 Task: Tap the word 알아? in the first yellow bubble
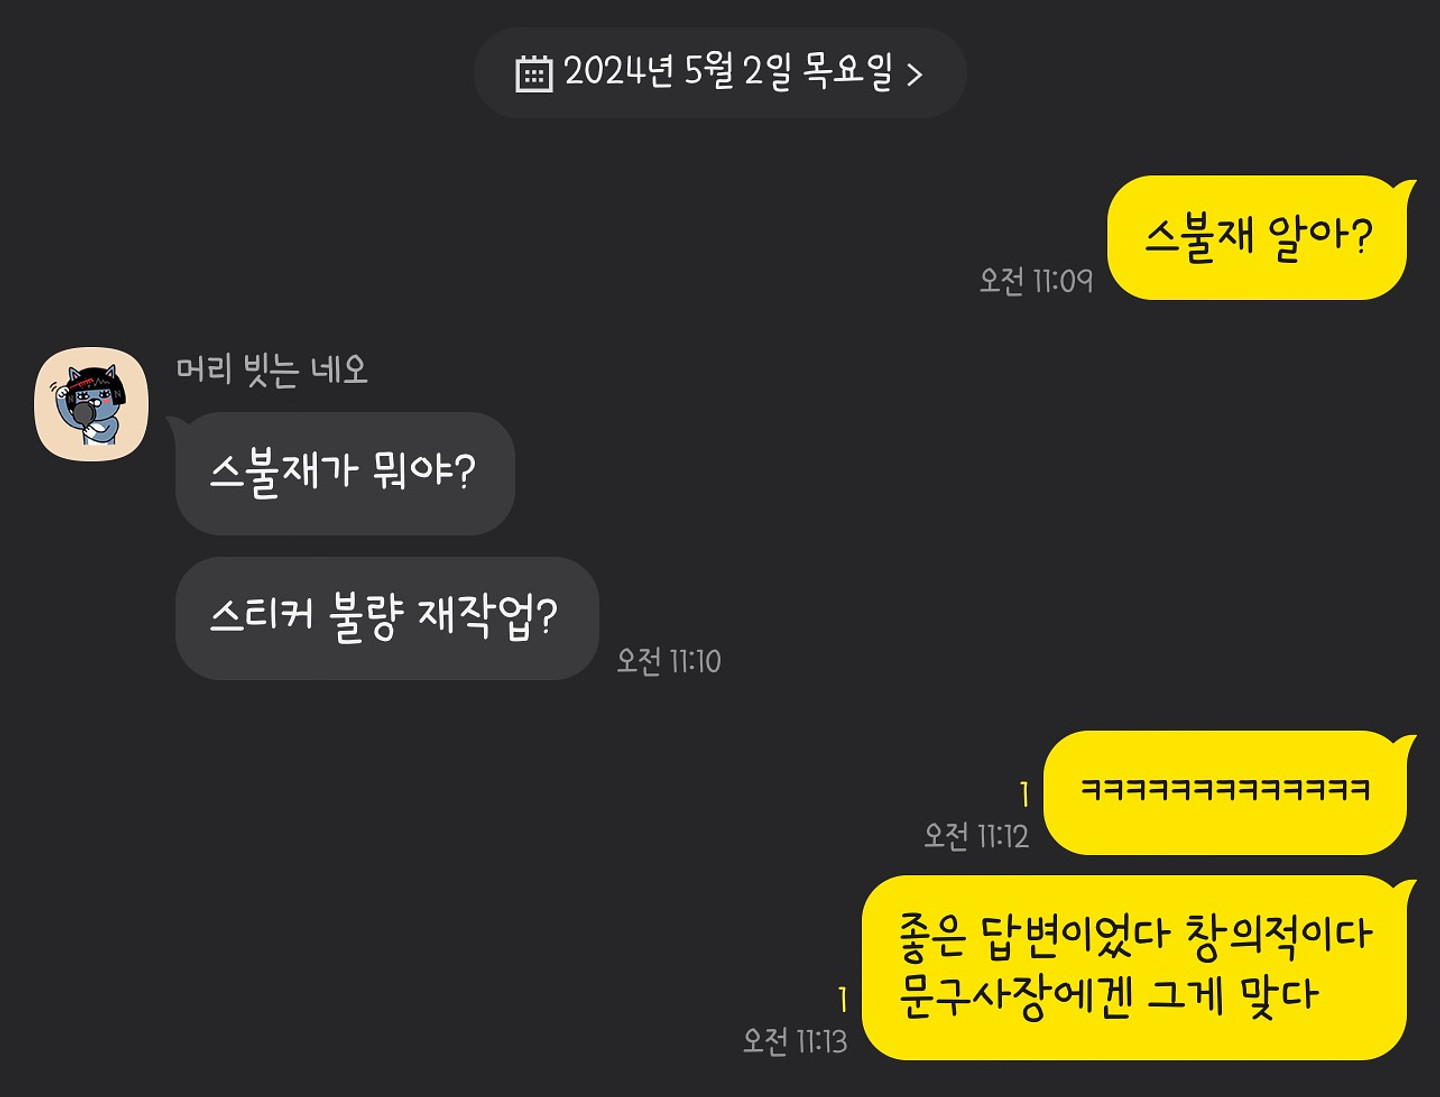(1320, 238)
